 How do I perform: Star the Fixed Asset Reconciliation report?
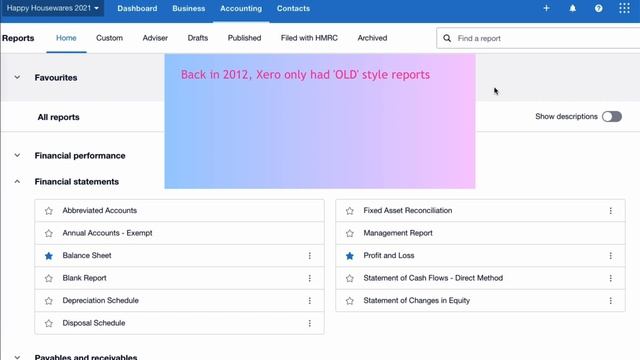click(x=349, y=211)
